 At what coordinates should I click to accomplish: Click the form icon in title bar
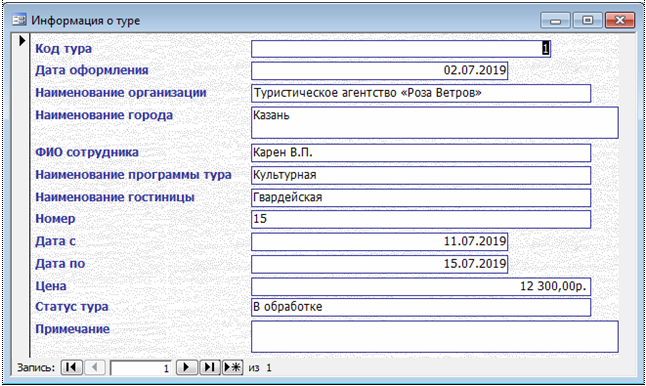pos(19,20)
